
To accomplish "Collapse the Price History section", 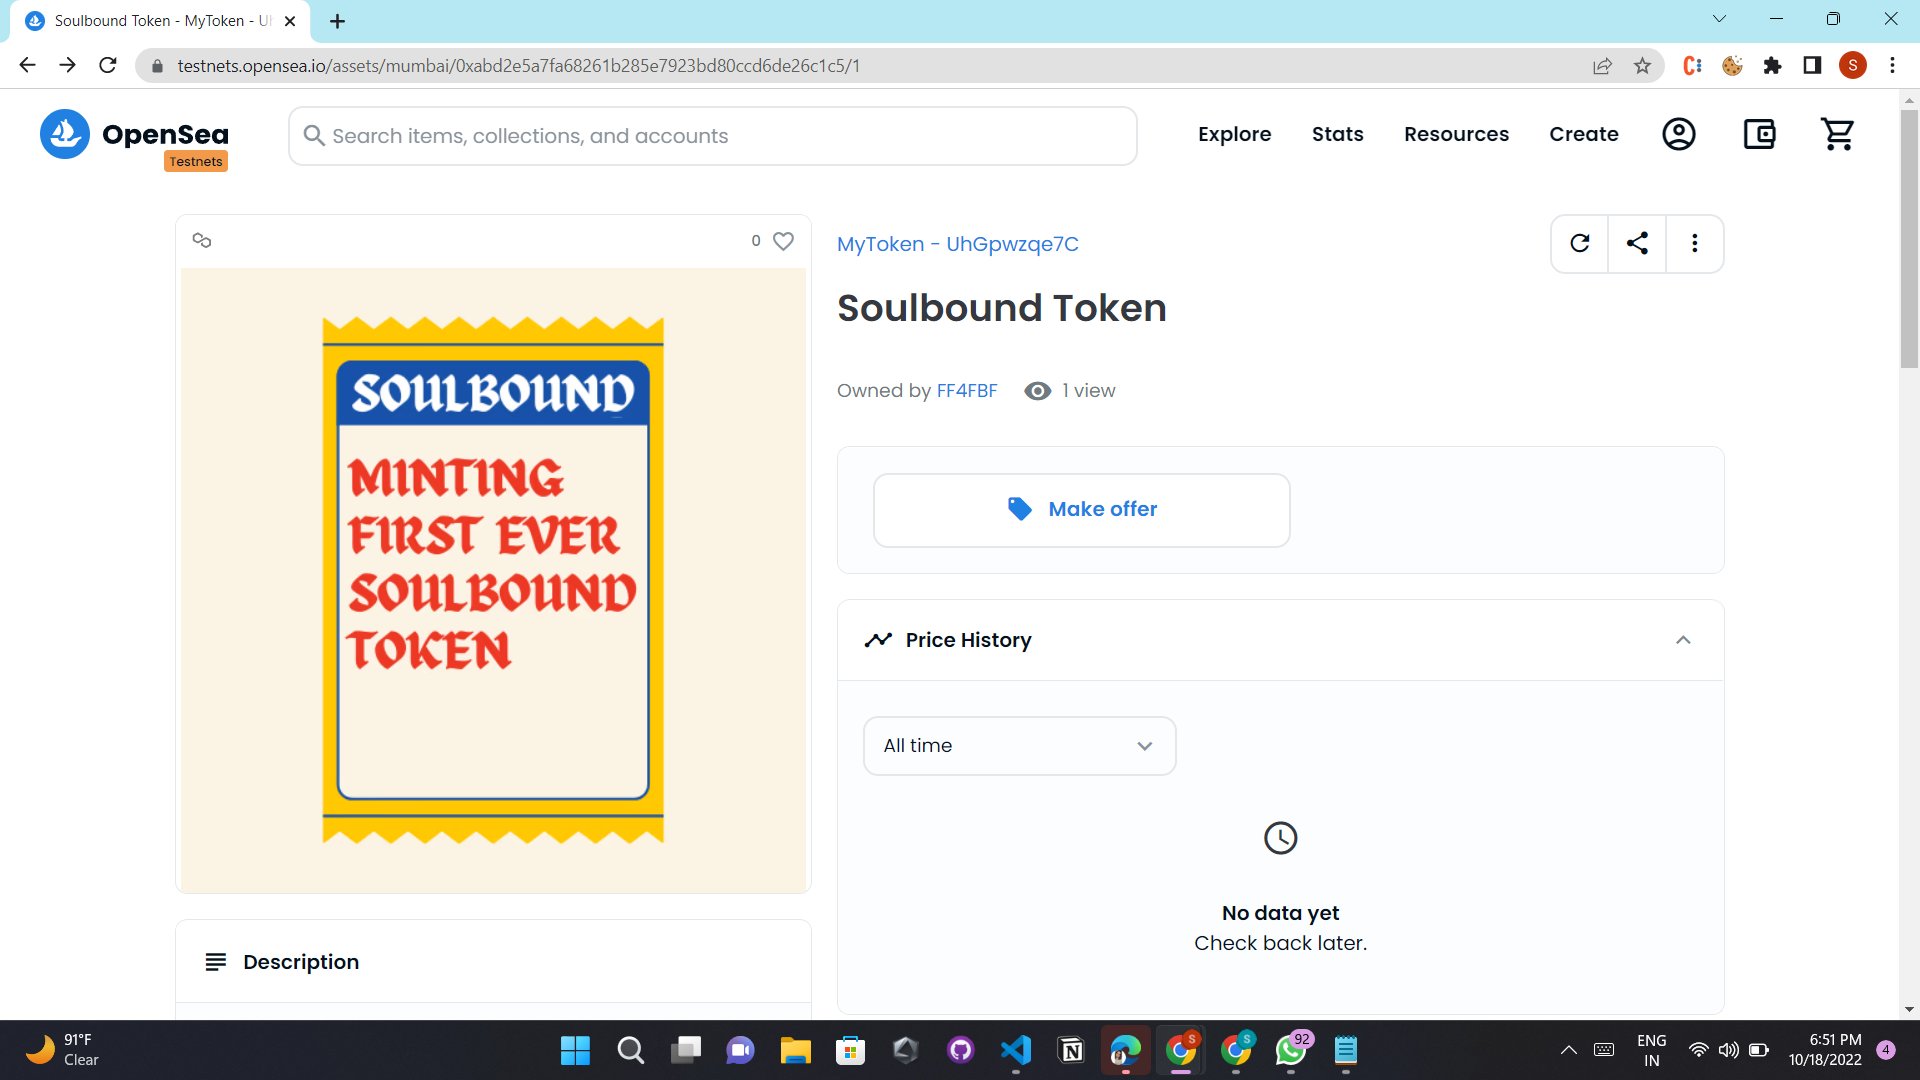I will pos(1683,640).
